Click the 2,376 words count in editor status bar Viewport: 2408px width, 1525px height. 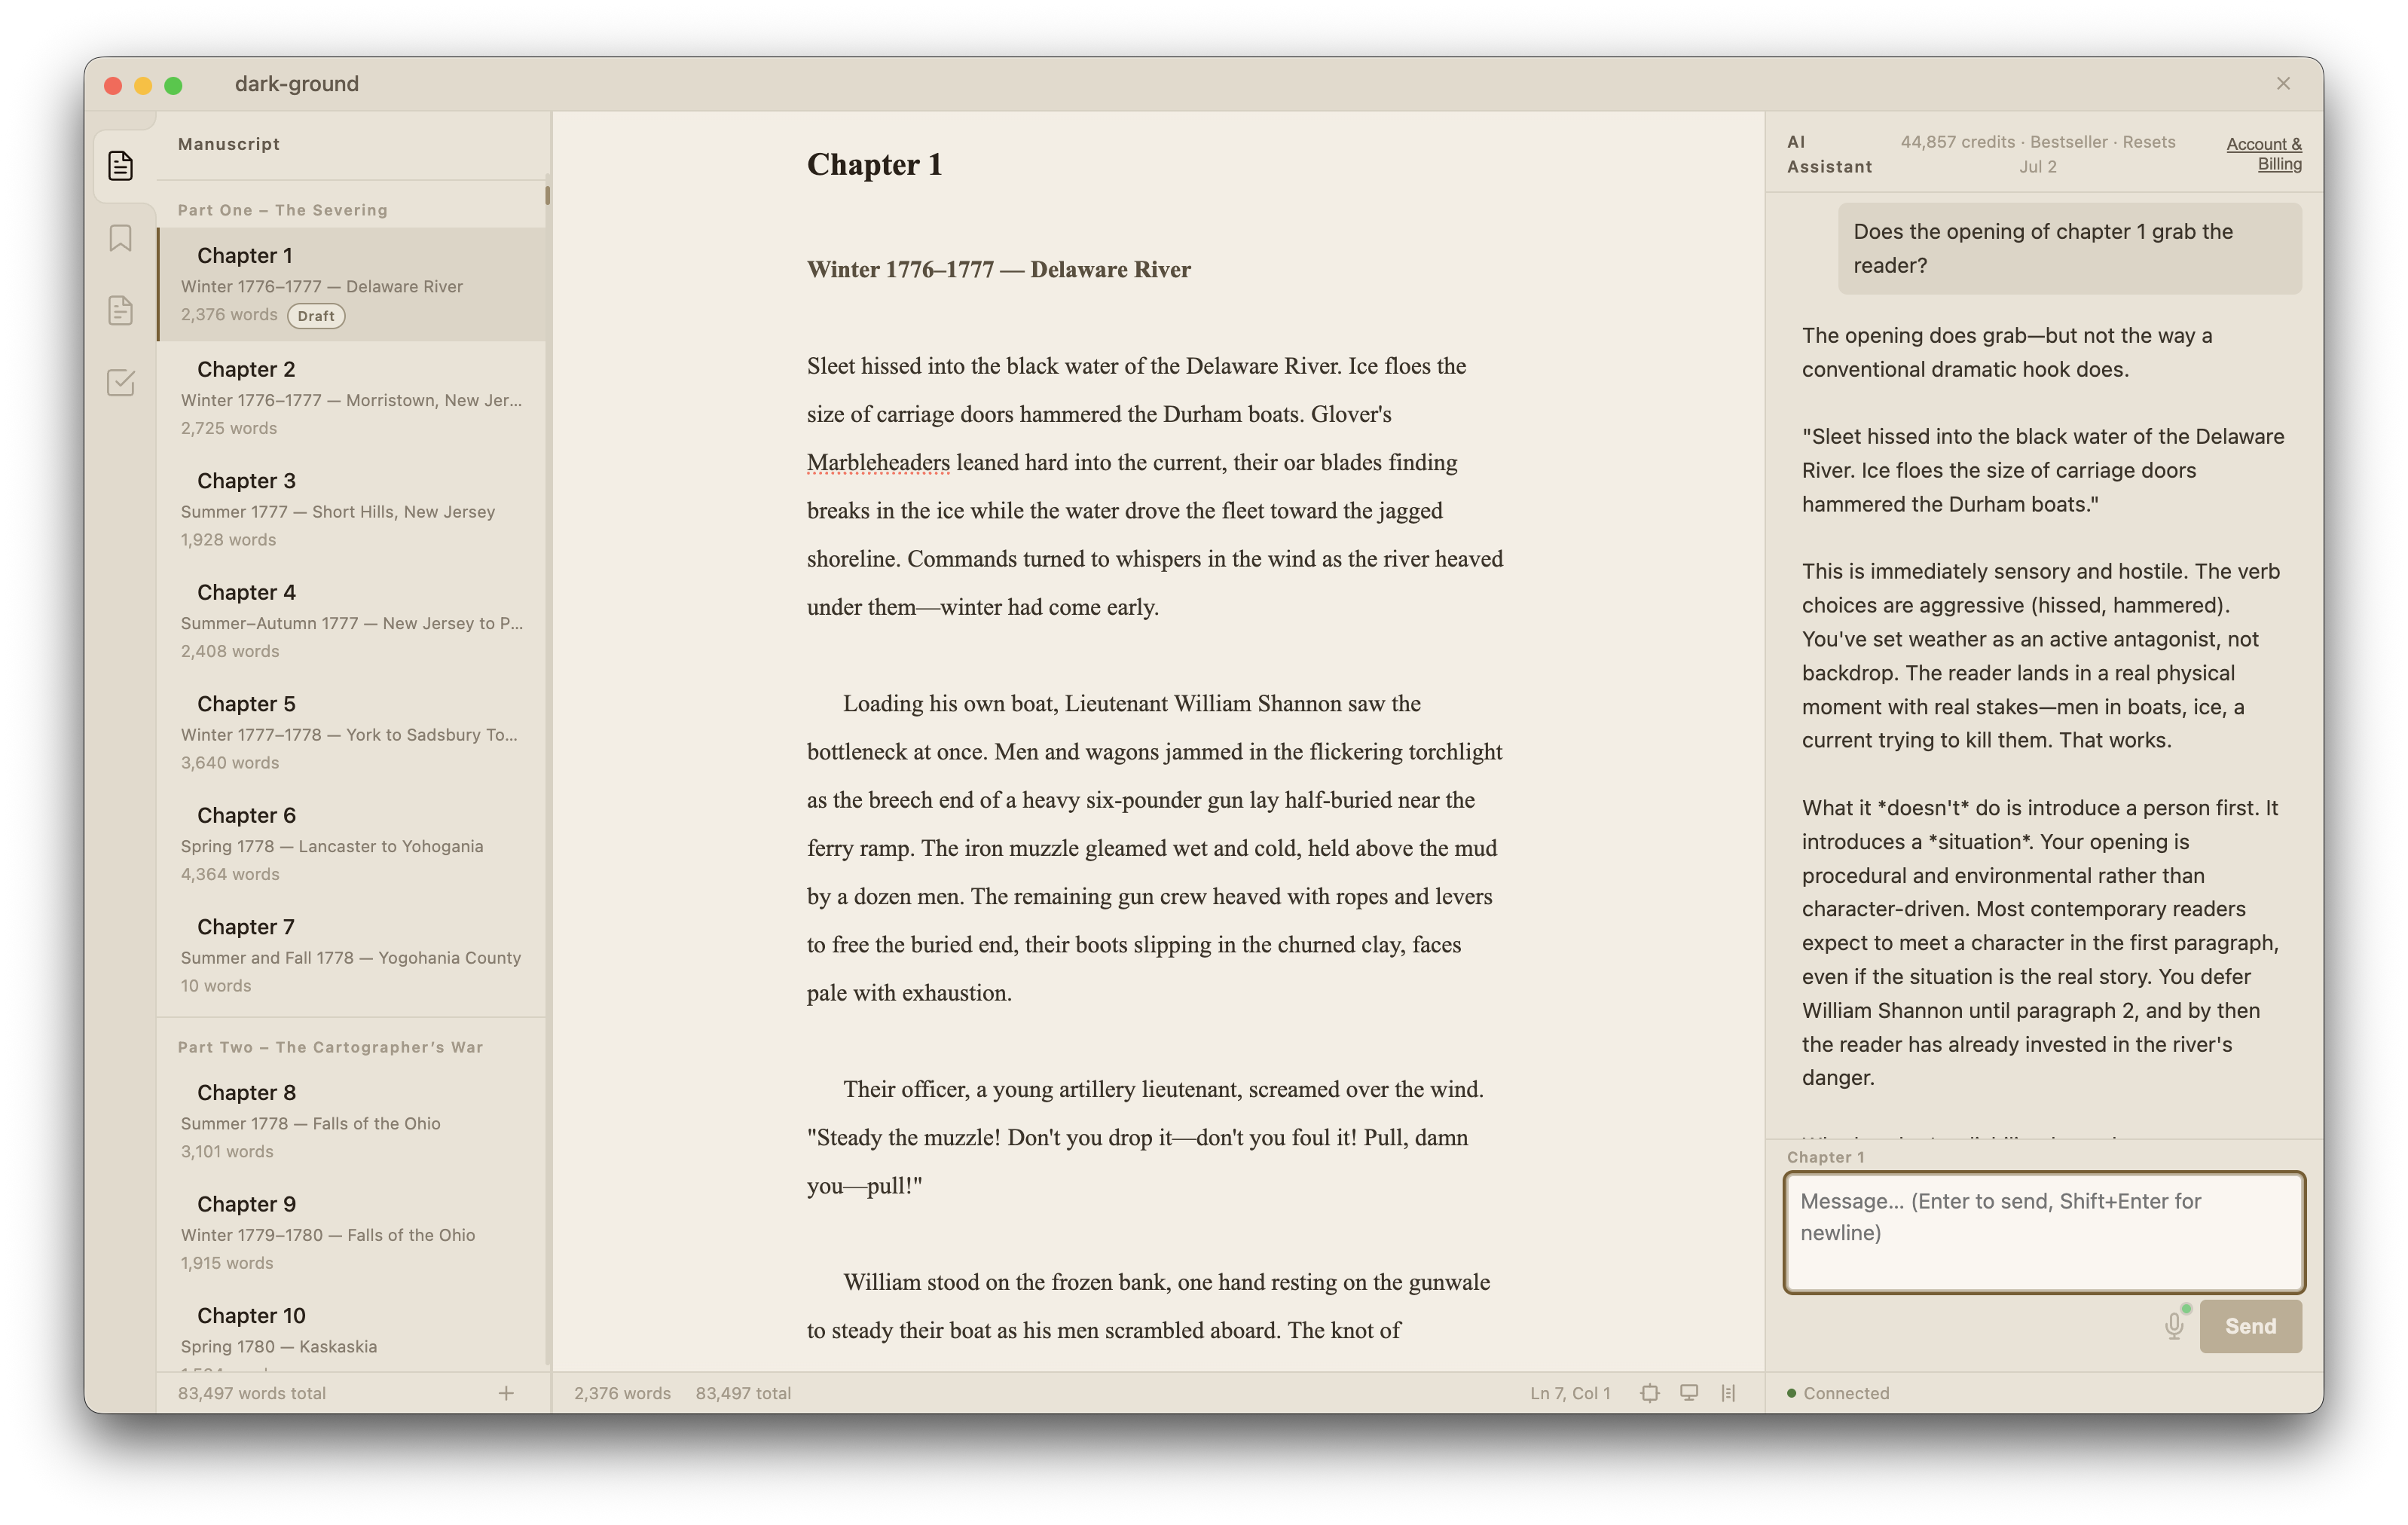pyautogui.click(x=622, y=1393)
